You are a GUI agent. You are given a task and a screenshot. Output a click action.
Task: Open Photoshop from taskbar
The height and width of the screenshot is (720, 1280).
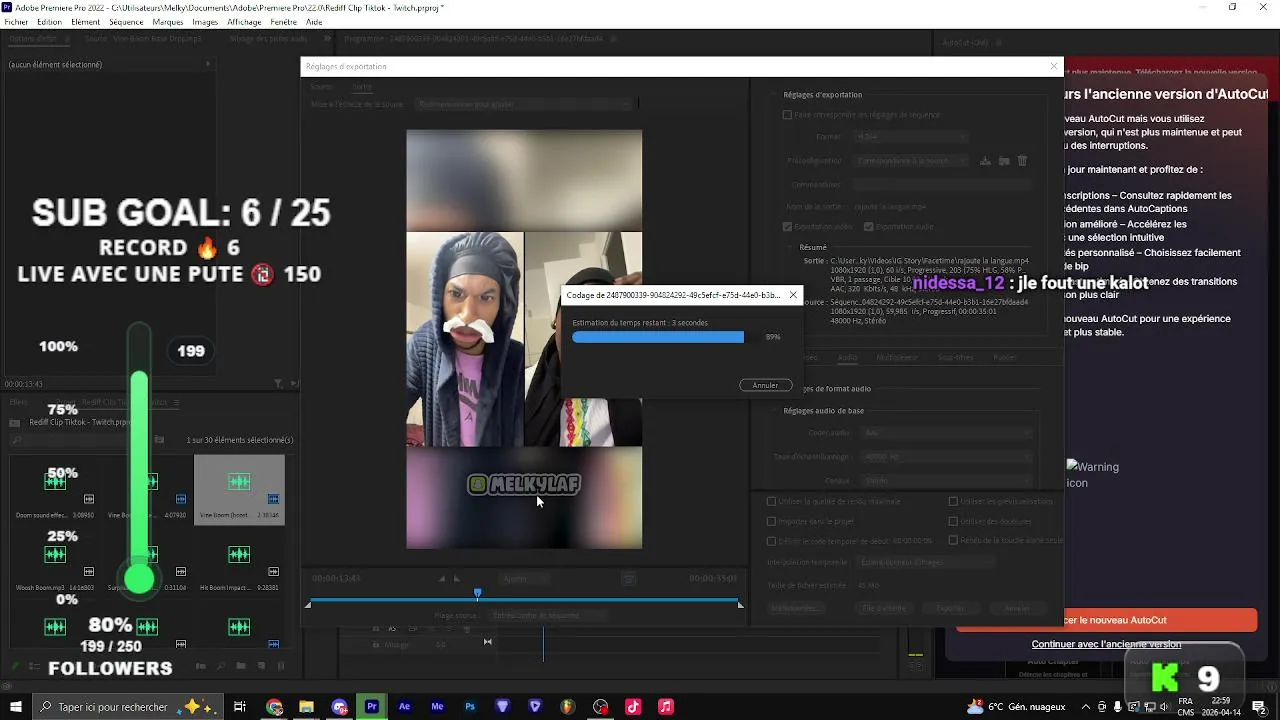pos(470,707)
